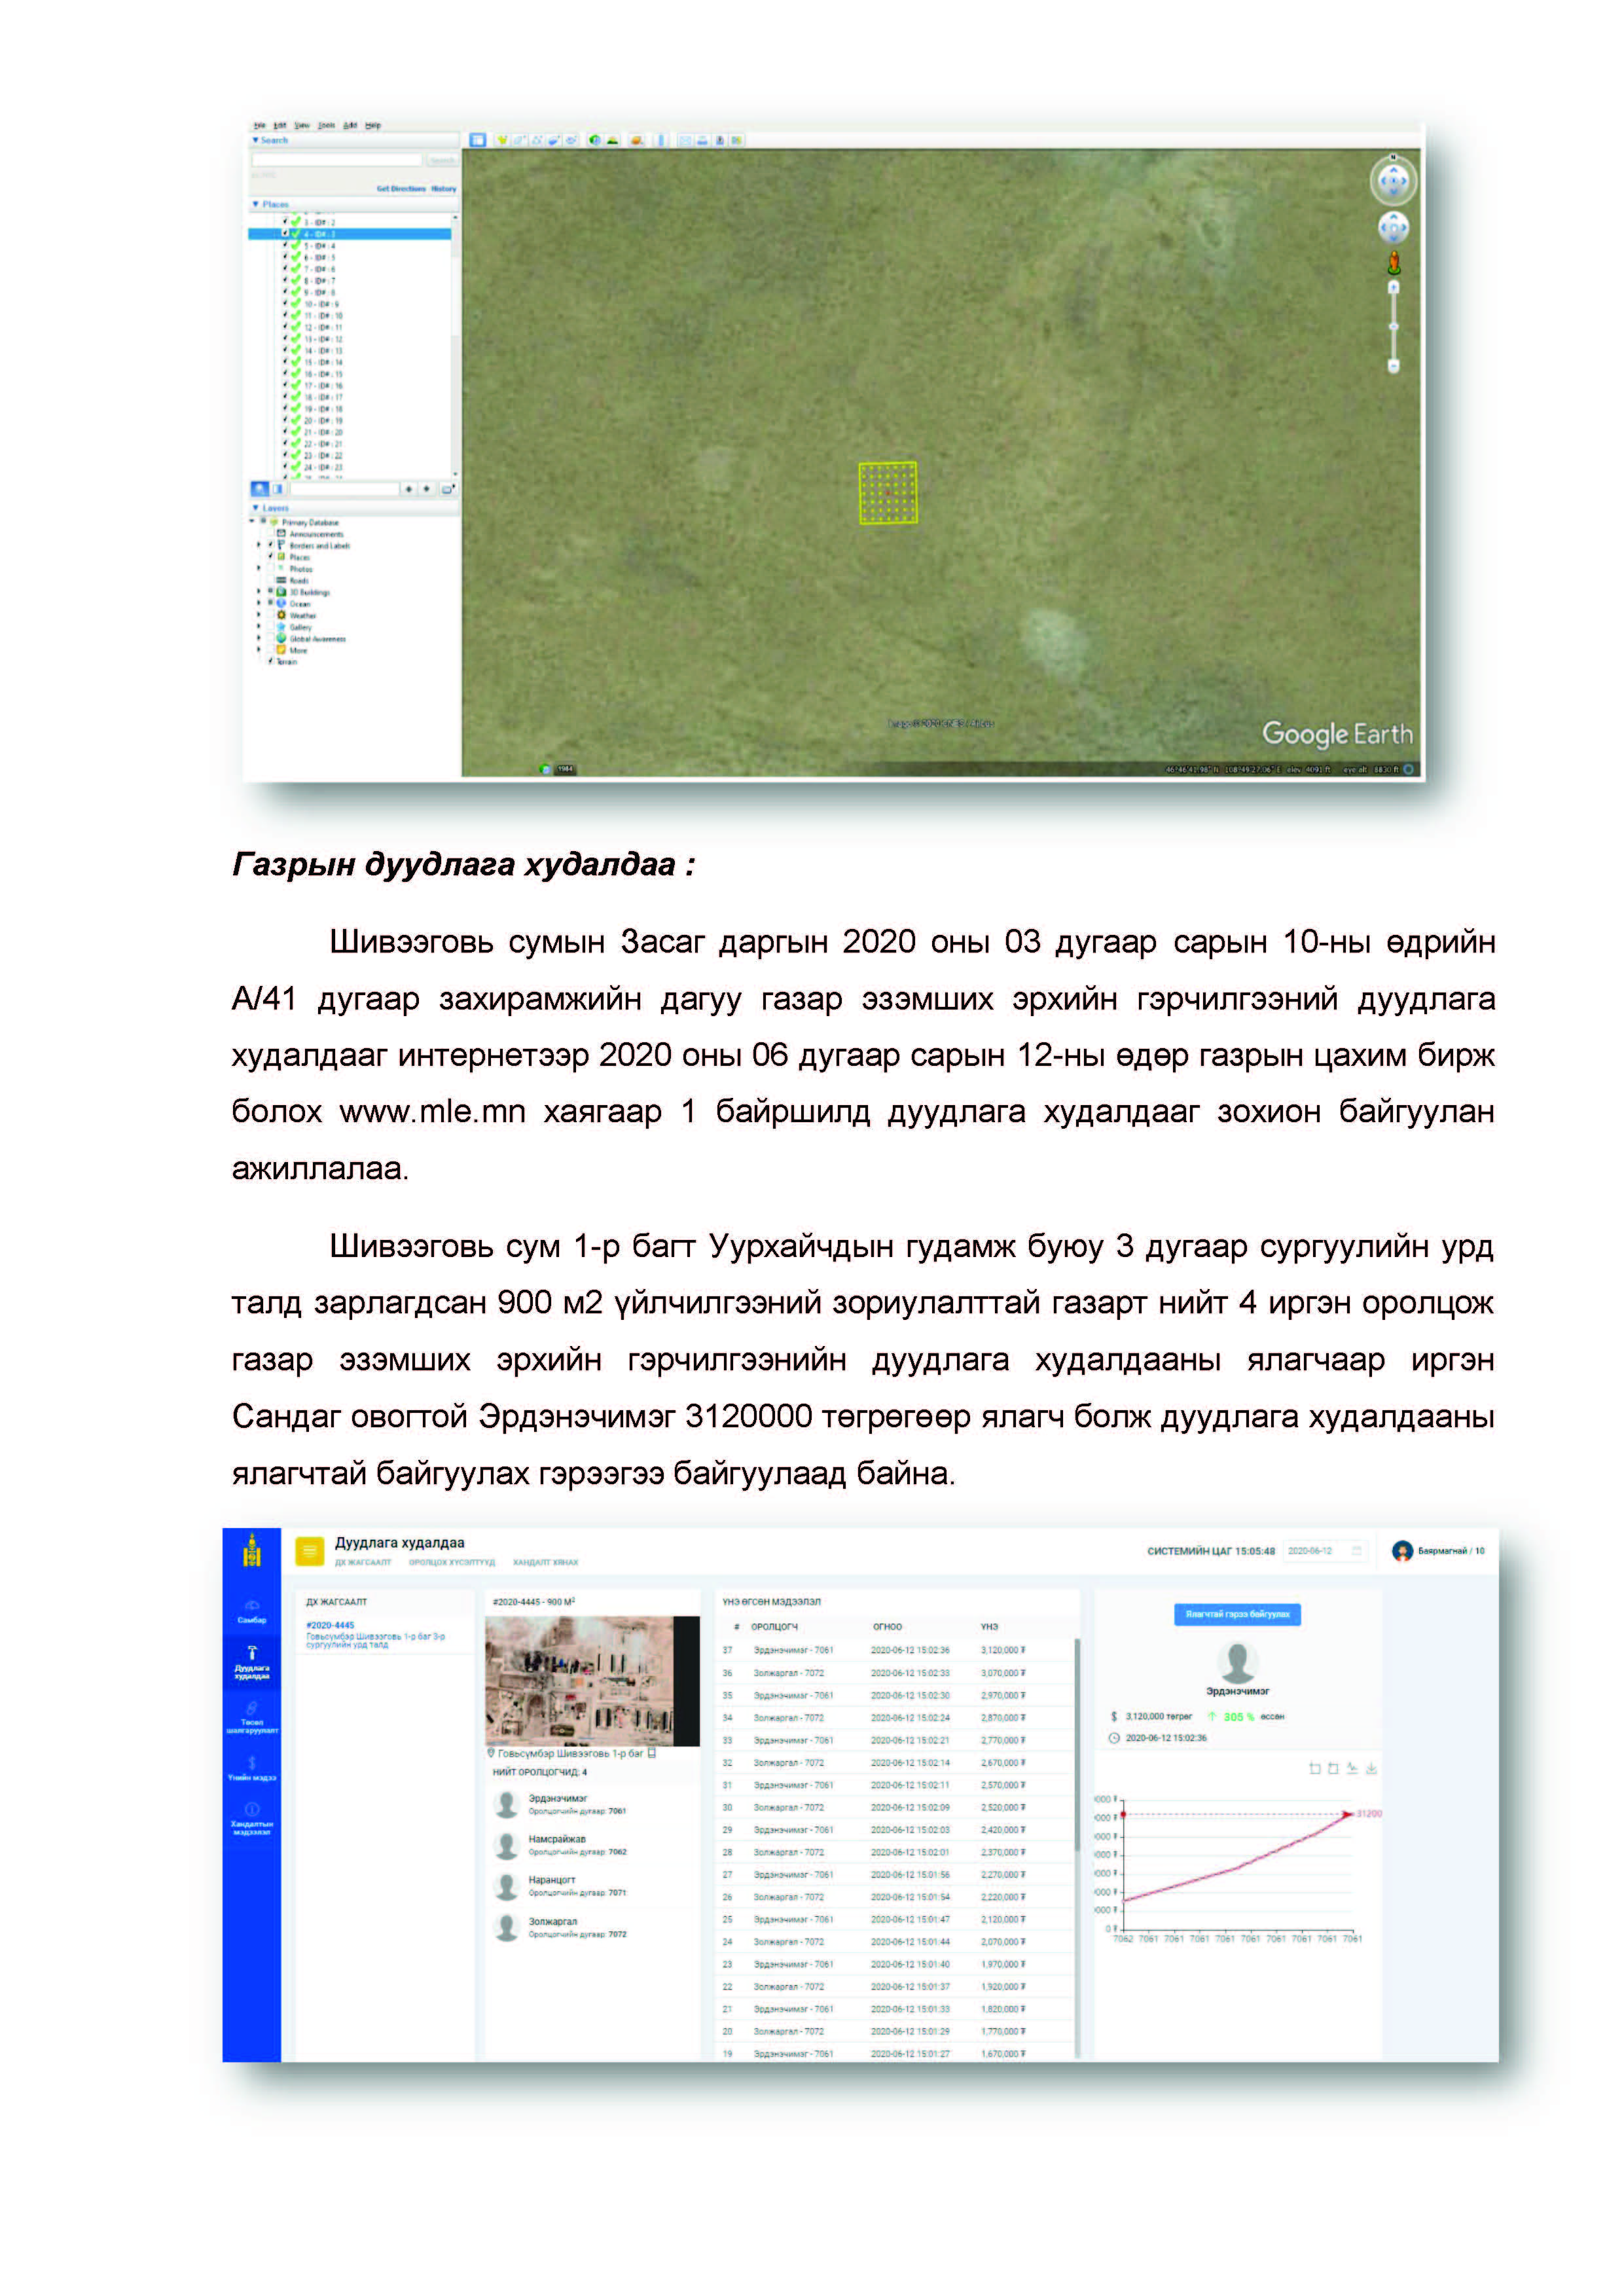This screenshot has width=1624, height=2296.
Task: Open the File menu in Google Earth
Action: (x=260, y=126)
